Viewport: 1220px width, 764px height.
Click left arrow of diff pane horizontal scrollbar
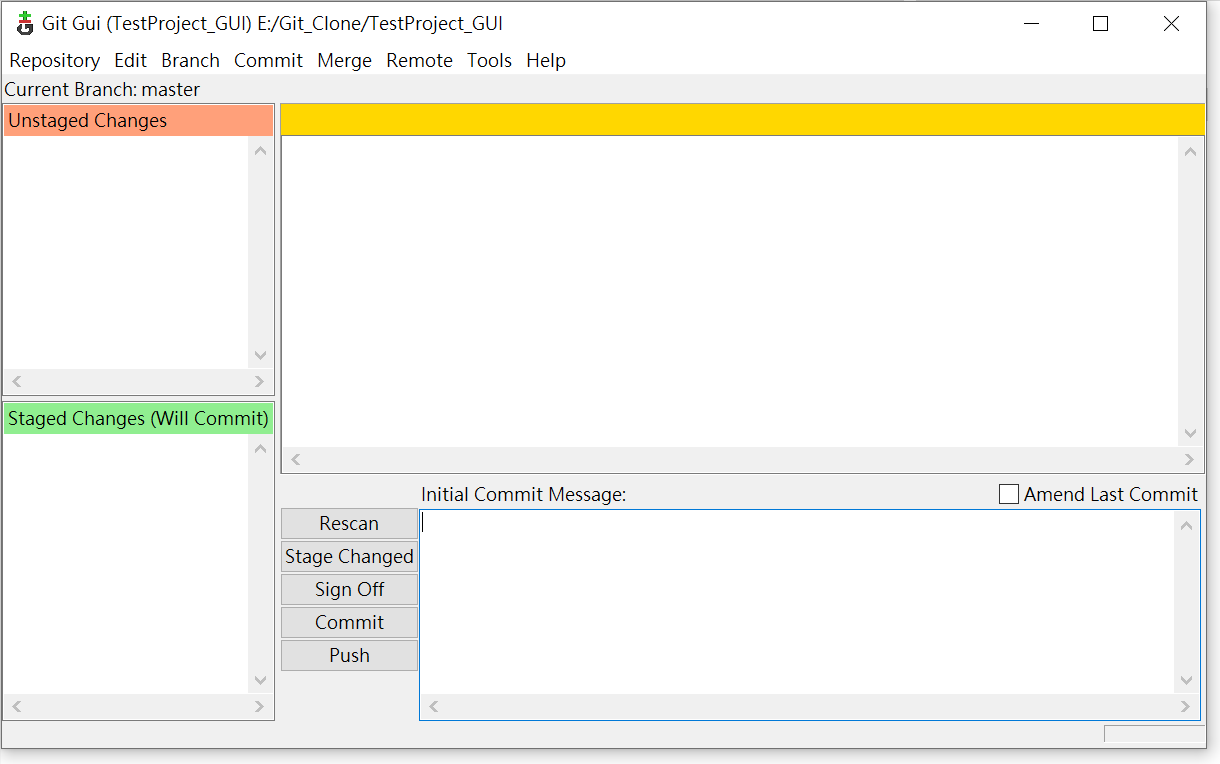295,460
